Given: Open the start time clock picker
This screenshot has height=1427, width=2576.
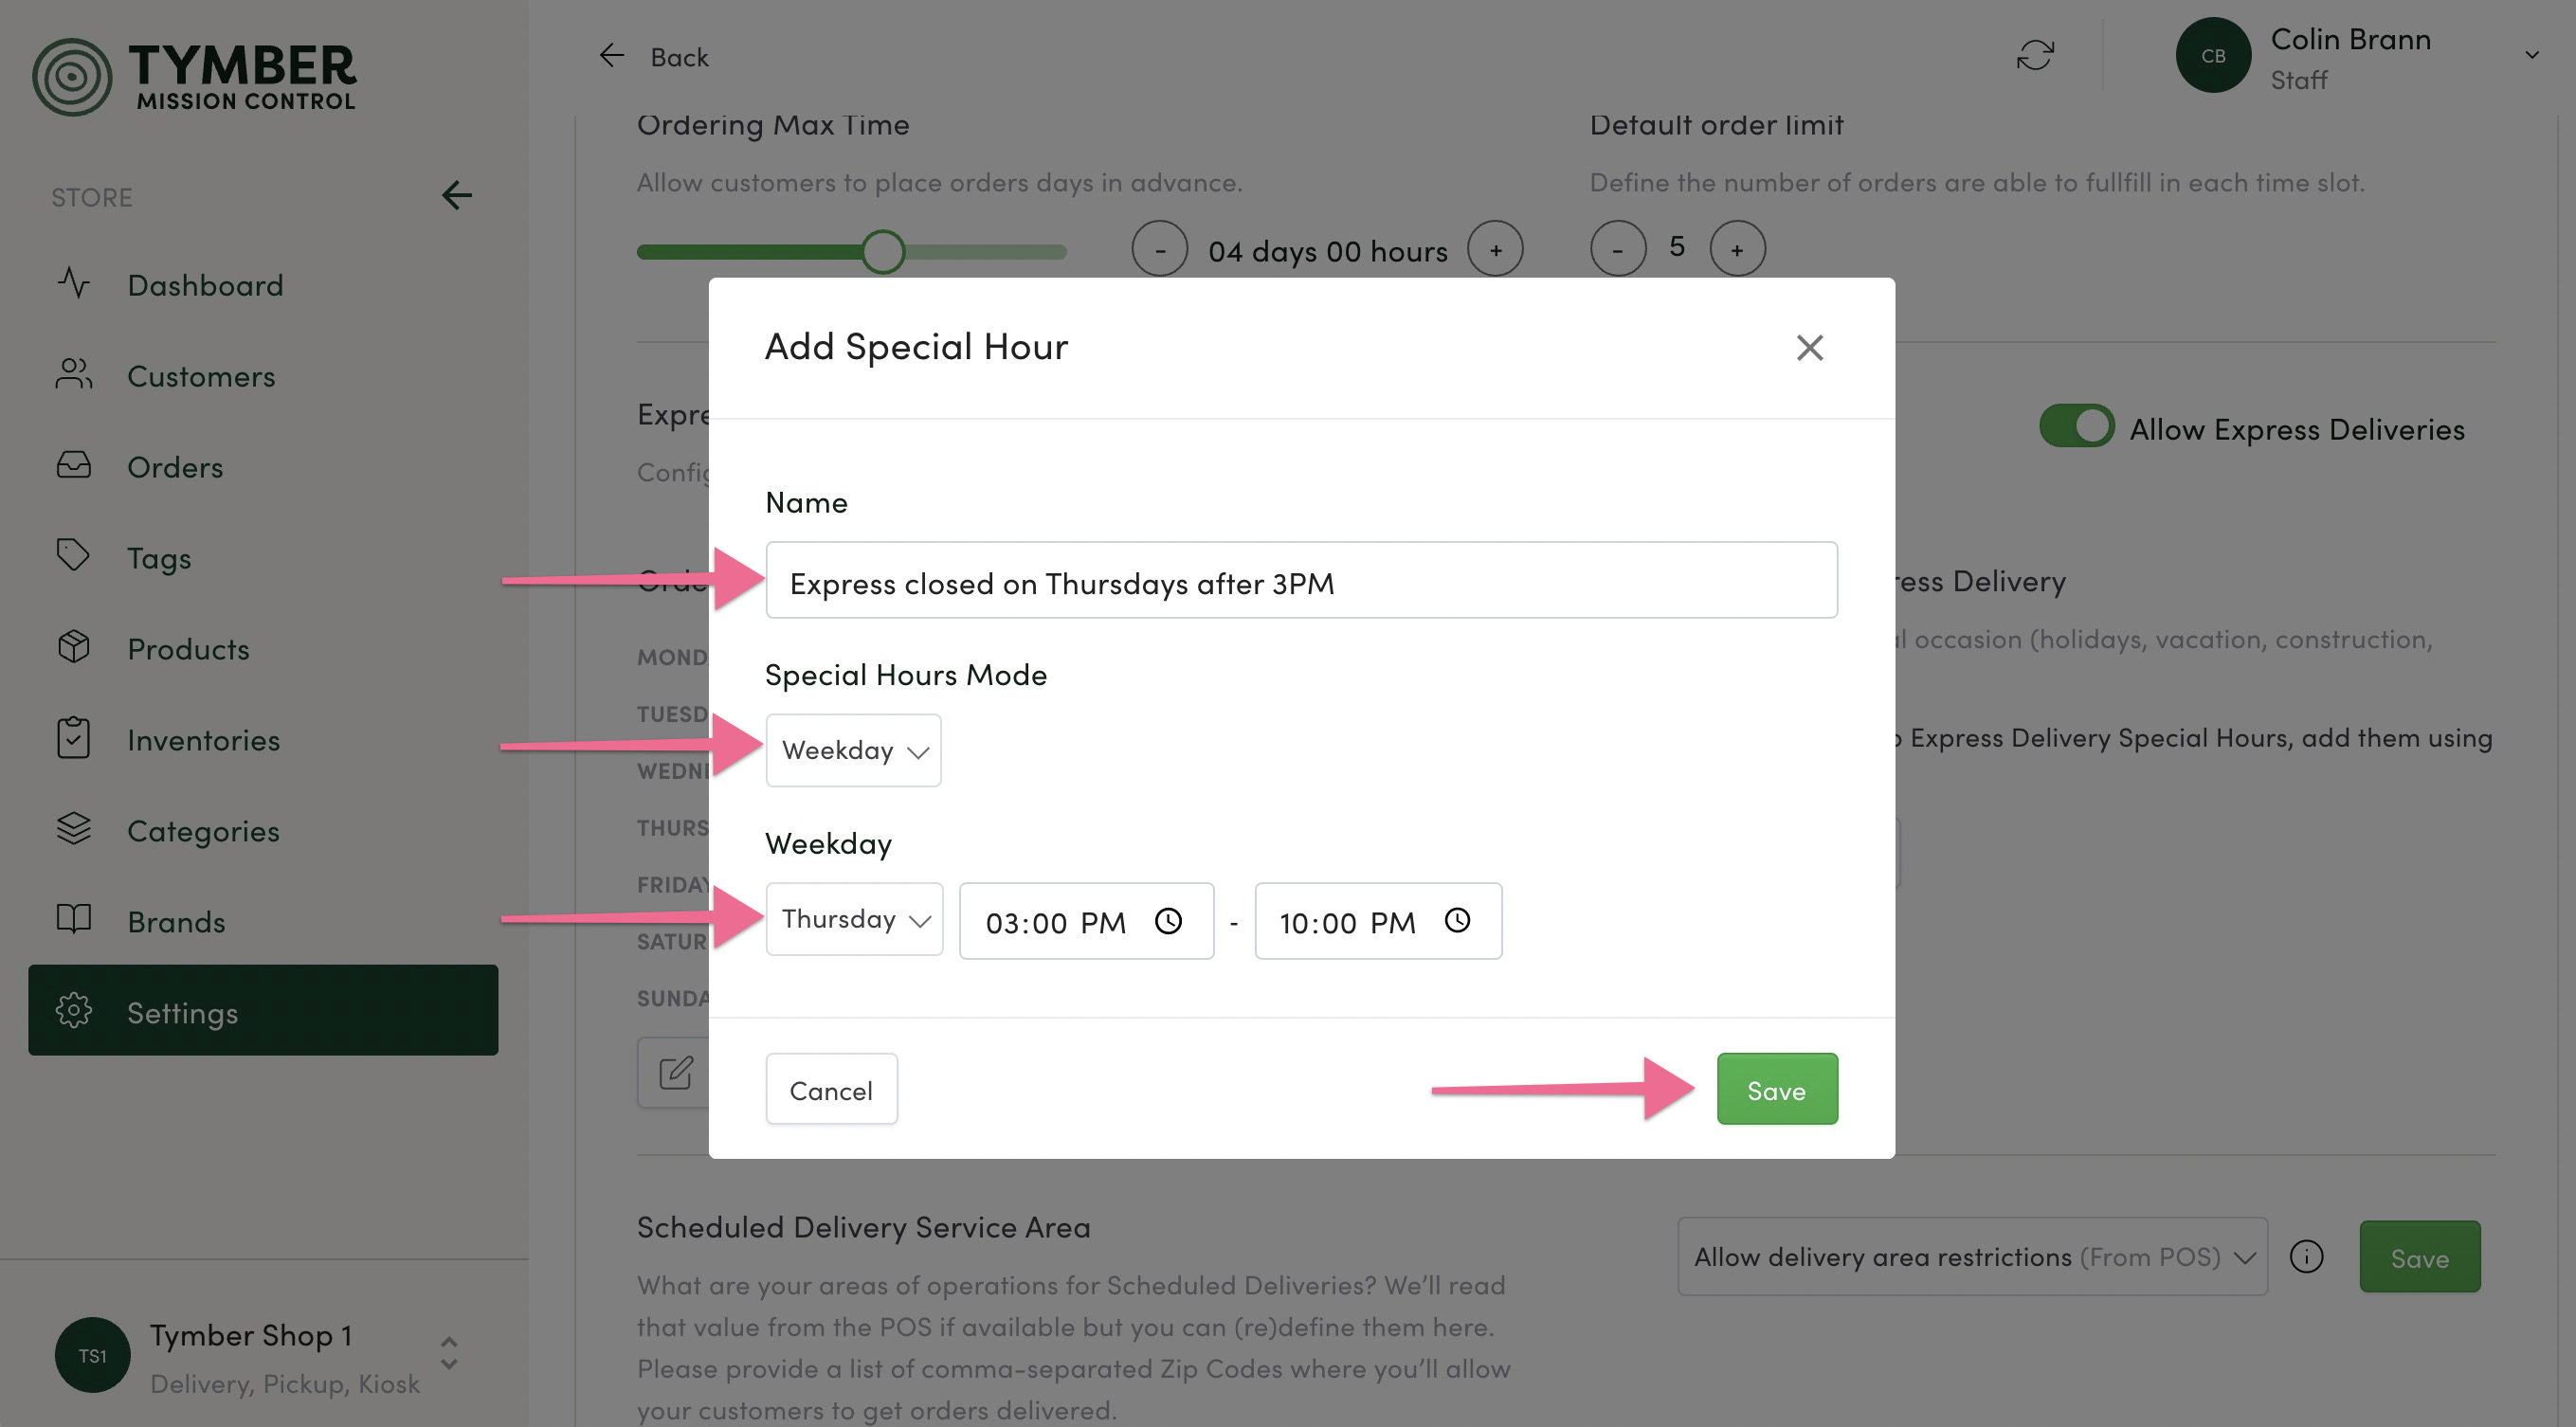Looking at the screenshot, I should (1168, 920).
